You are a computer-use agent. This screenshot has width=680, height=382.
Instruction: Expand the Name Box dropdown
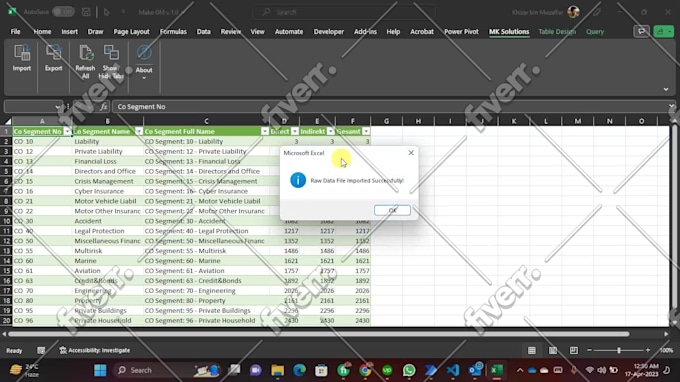(58, 107)
